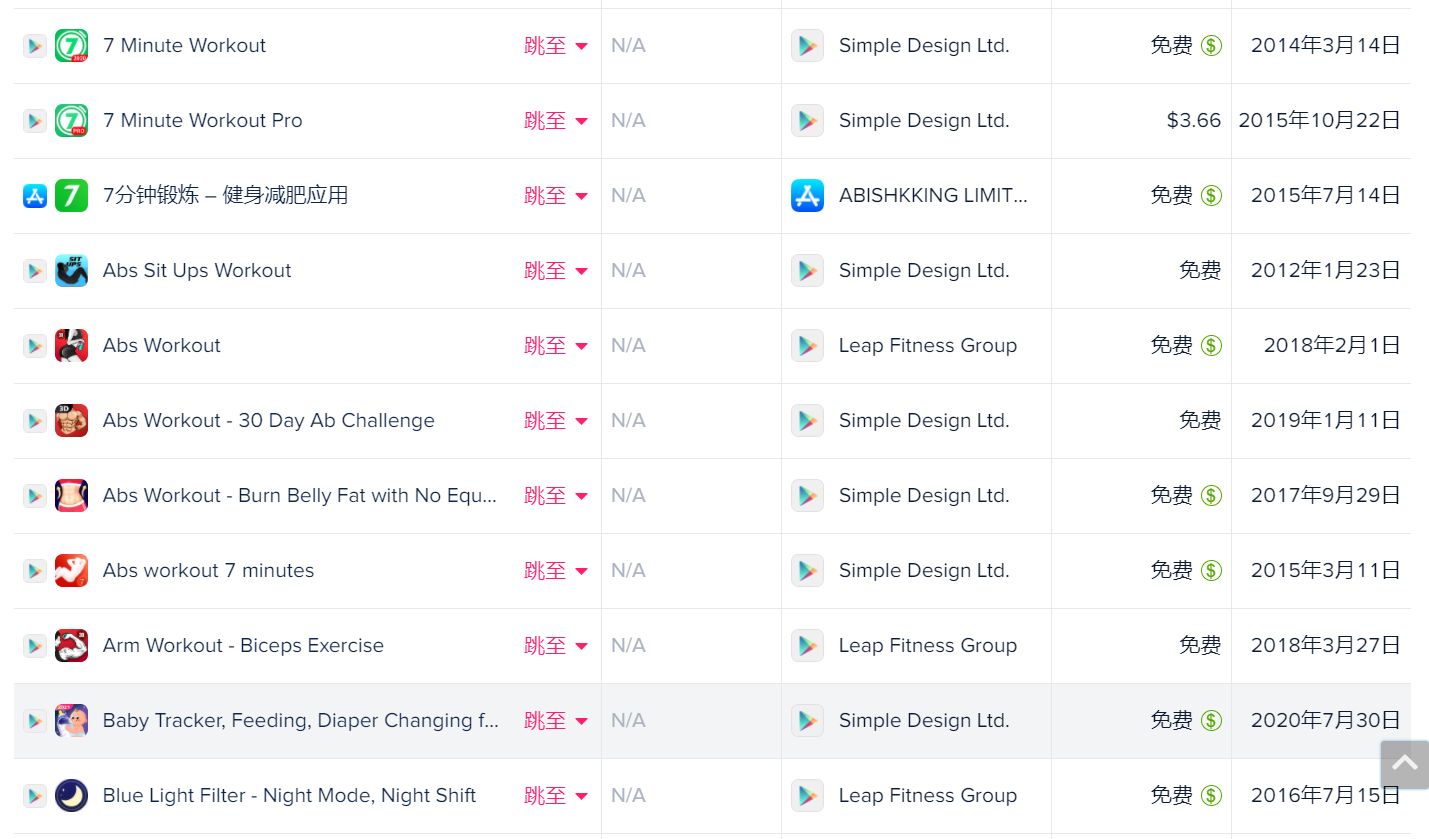
Task: Click publisher ABISHKKING LIMITED link
Action: click(932, 196)
